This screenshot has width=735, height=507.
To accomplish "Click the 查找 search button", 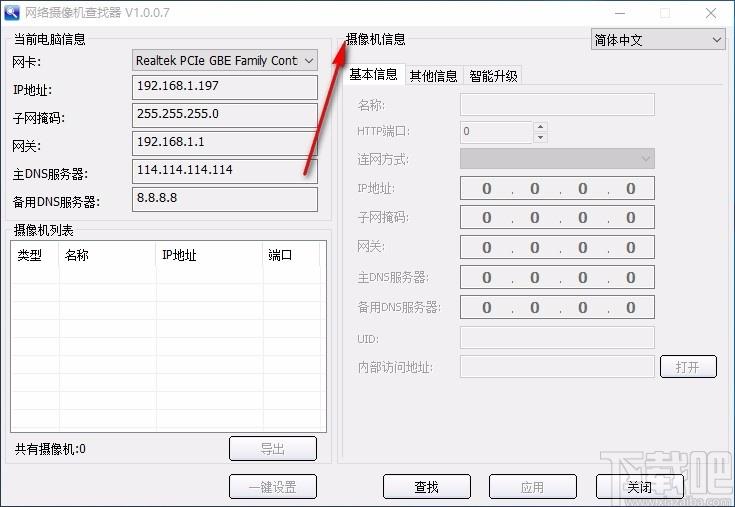I will pyautogui.click(x=427, y=487).
